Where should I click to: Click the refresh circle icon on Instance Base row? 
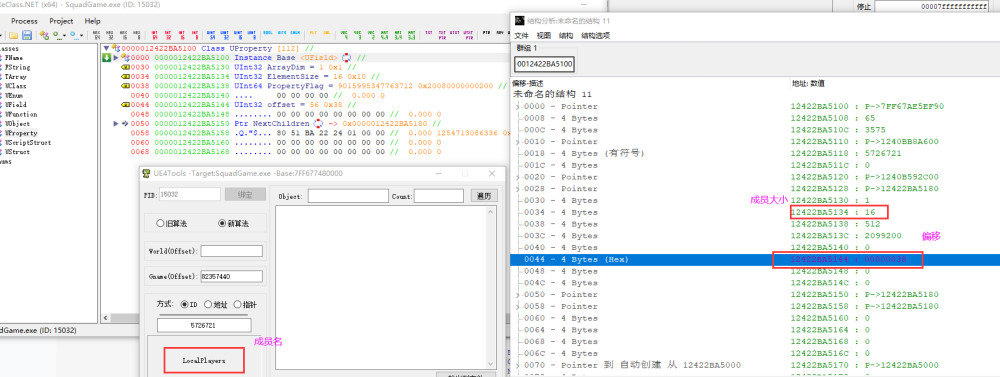[x=346, y=57]
